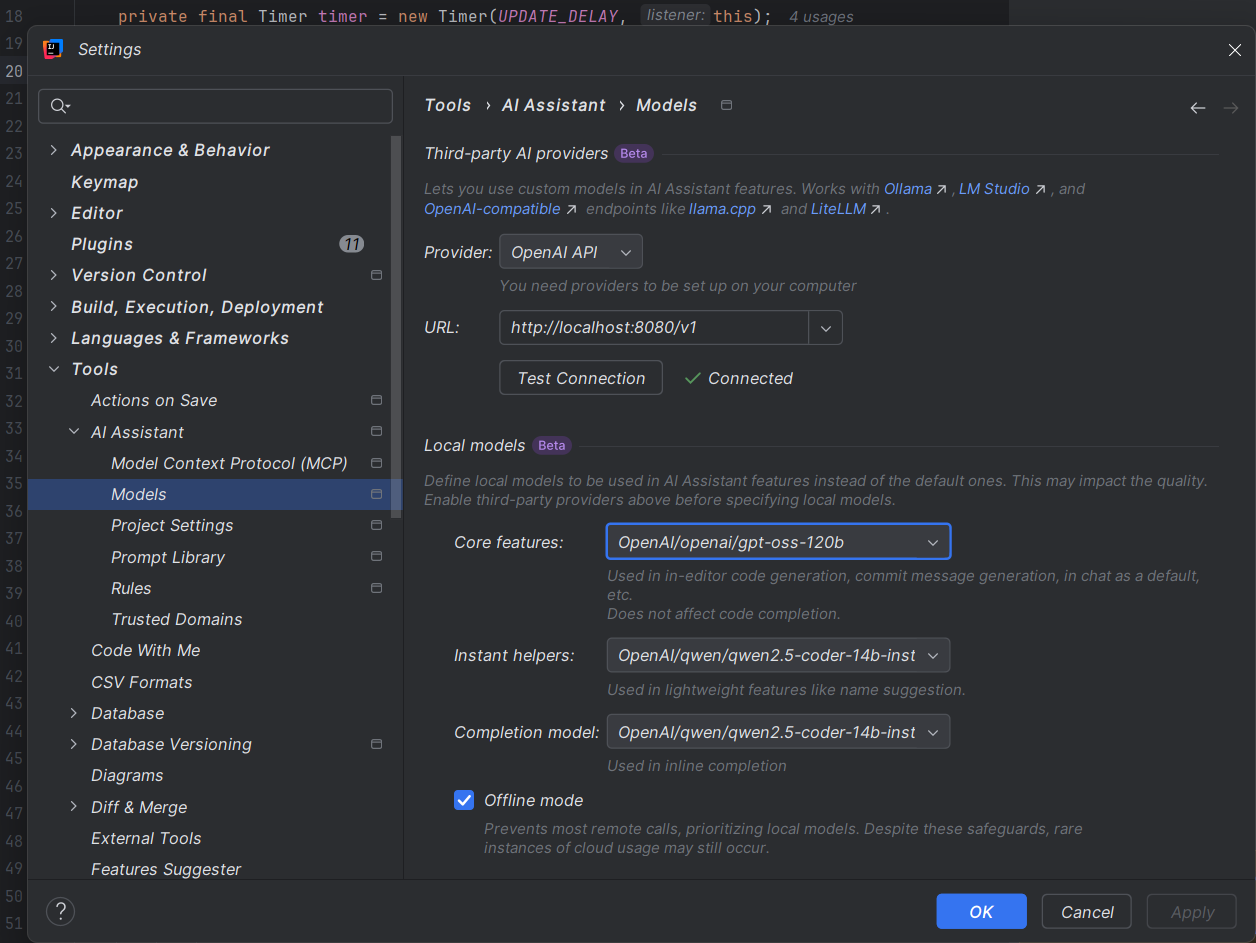Expand the Editor settings section

coord(54,213)
